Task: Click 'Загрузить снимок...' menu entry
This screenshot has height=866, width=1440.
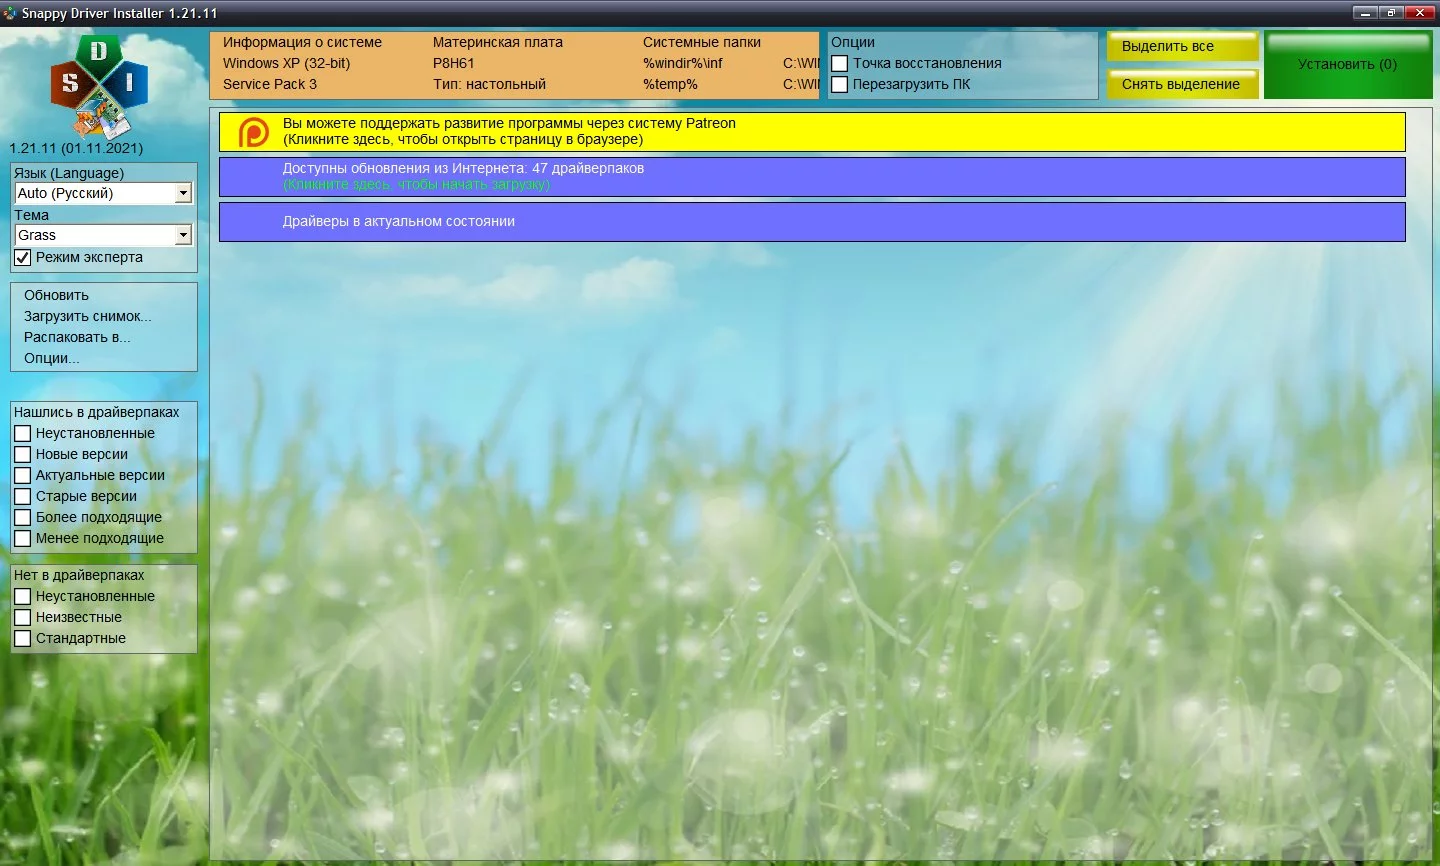Action: tap(88, 316)
